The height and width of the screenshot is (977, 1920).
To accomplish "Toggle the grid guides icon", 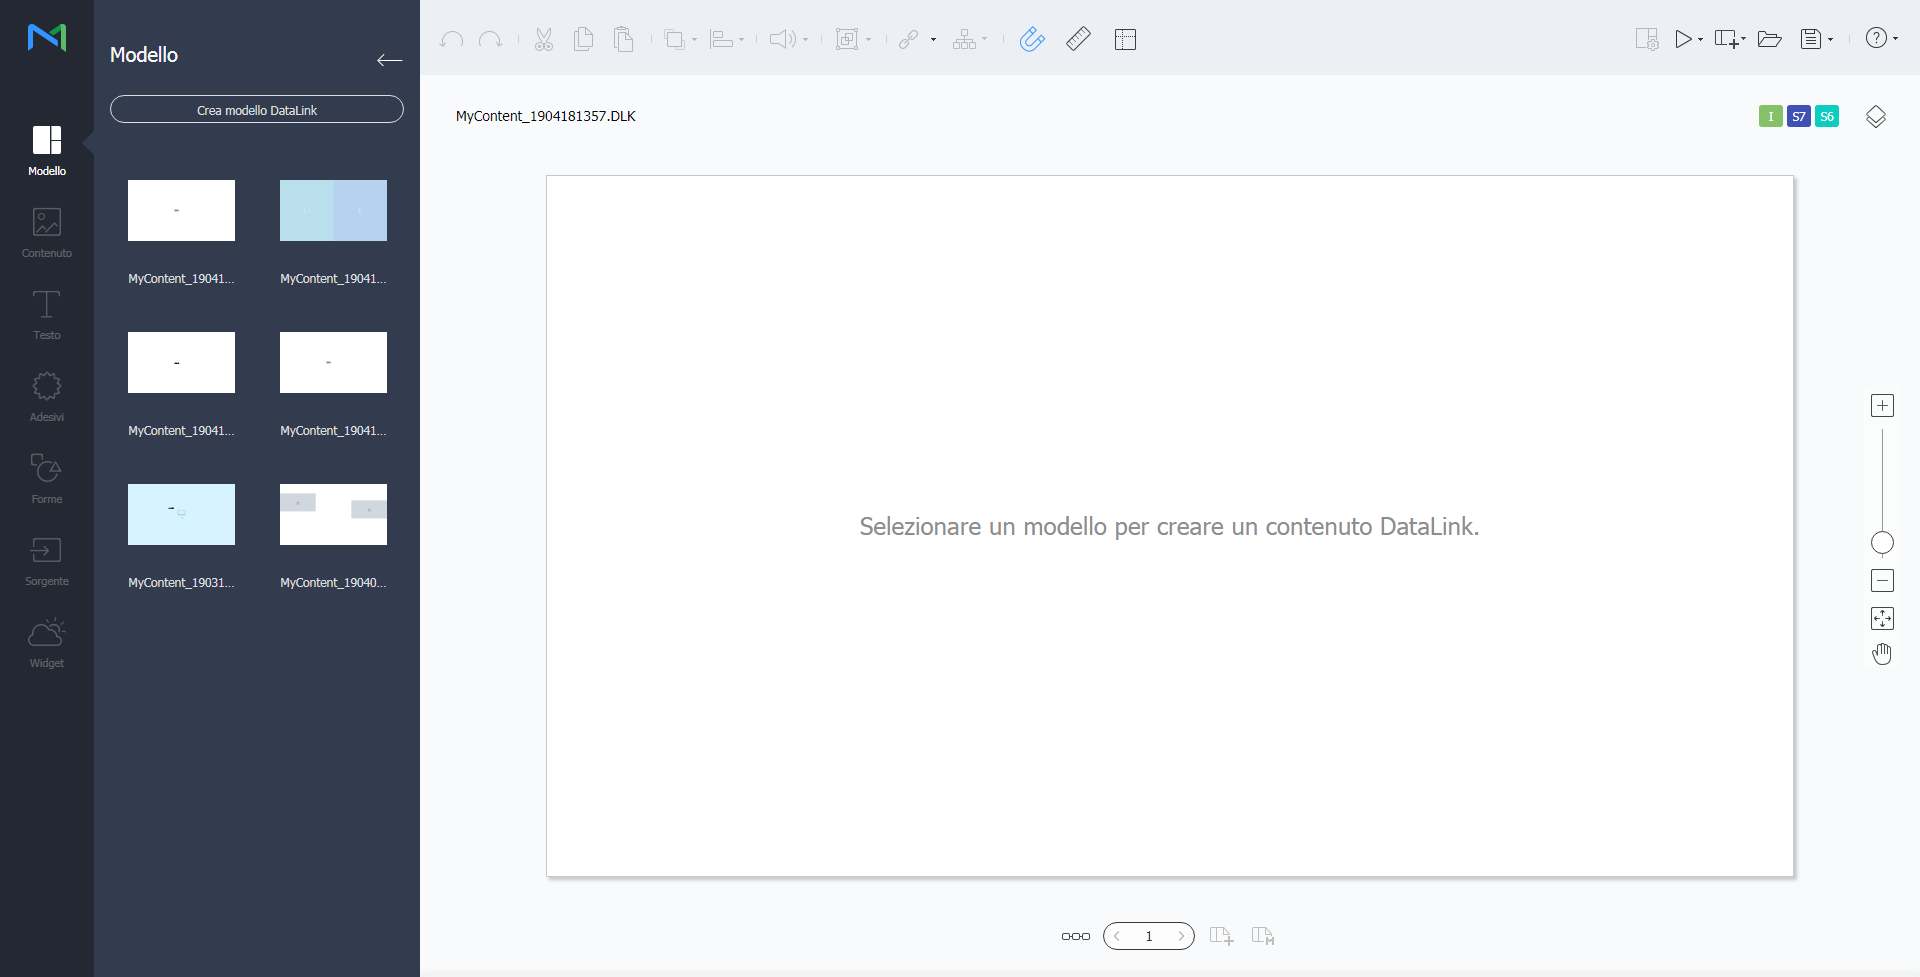I will pyautogui.click(x=1125, y=39).
